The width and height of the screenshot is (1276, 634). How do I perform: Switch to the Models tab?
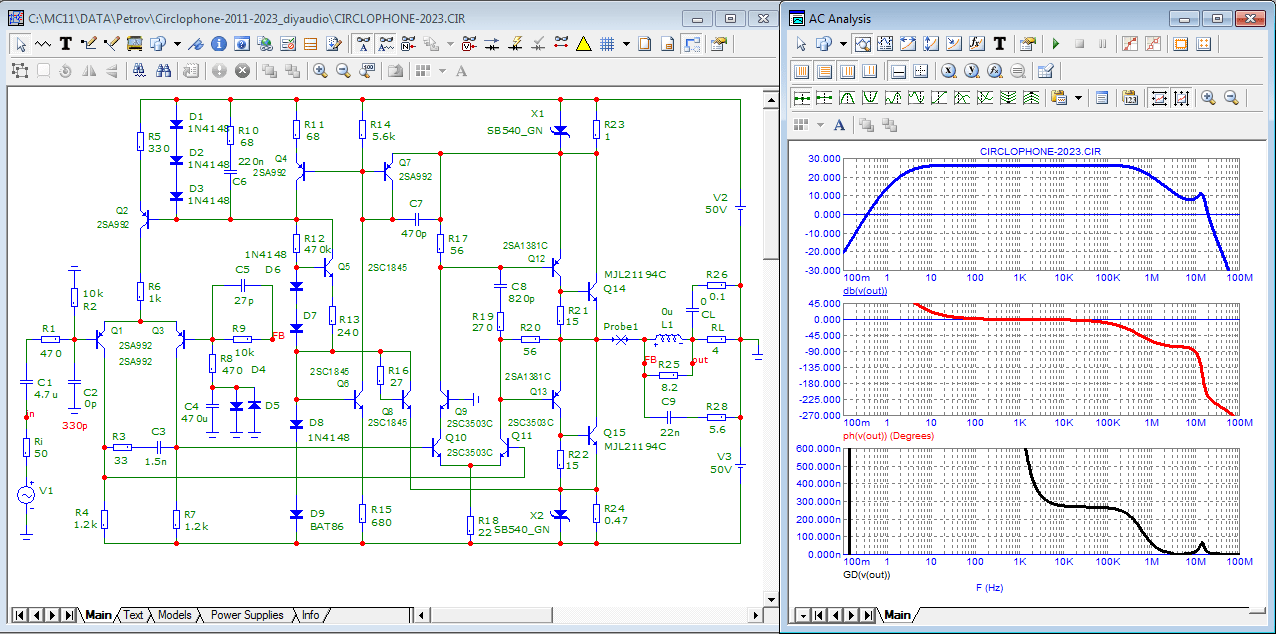click(x=175, y=615)
